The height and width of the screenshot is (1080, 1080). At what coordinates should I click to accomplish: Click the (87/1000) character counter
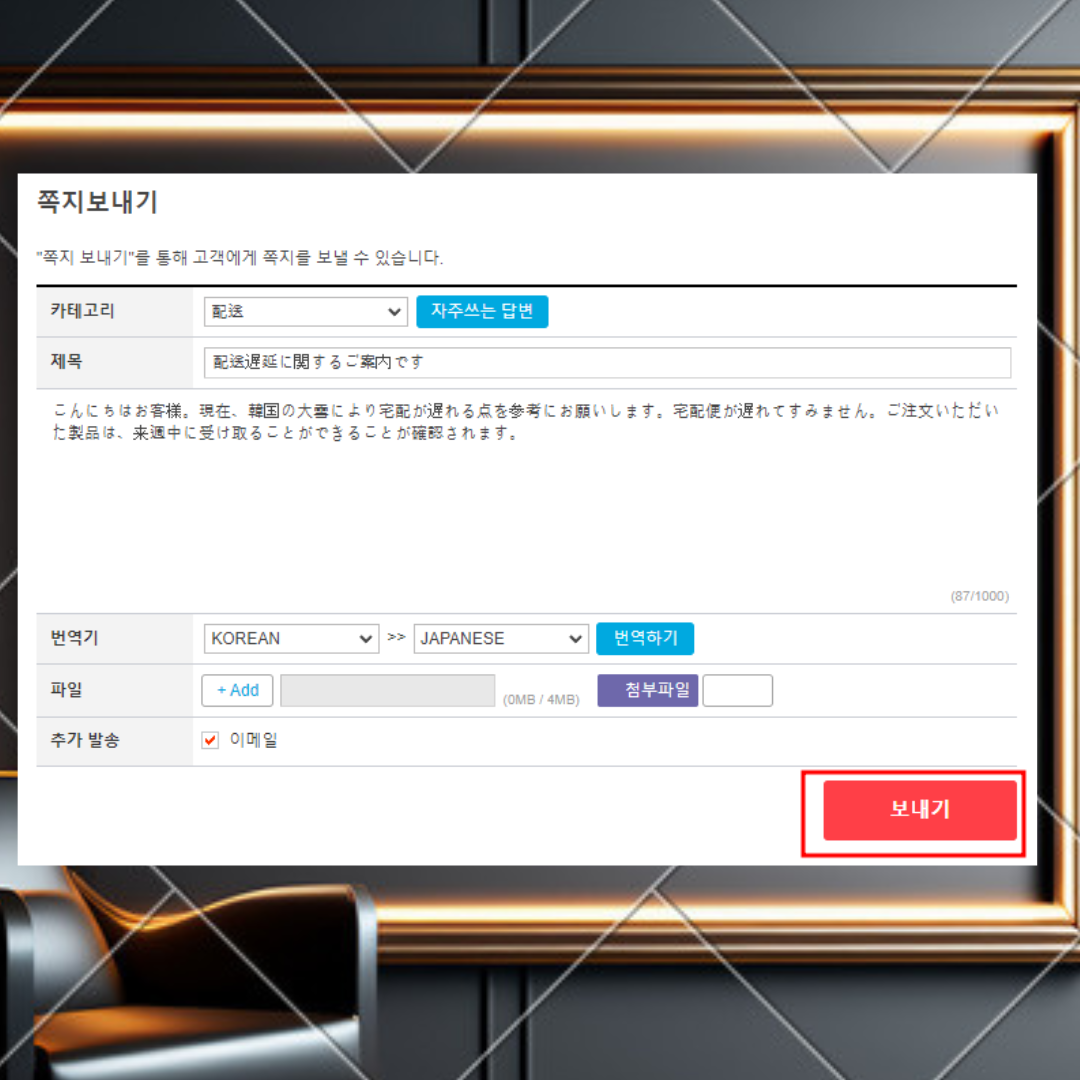point(979,596)
